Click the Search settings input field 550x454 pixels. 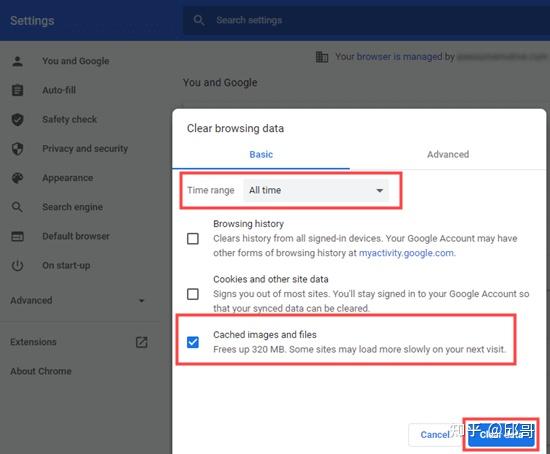(365, 20)
